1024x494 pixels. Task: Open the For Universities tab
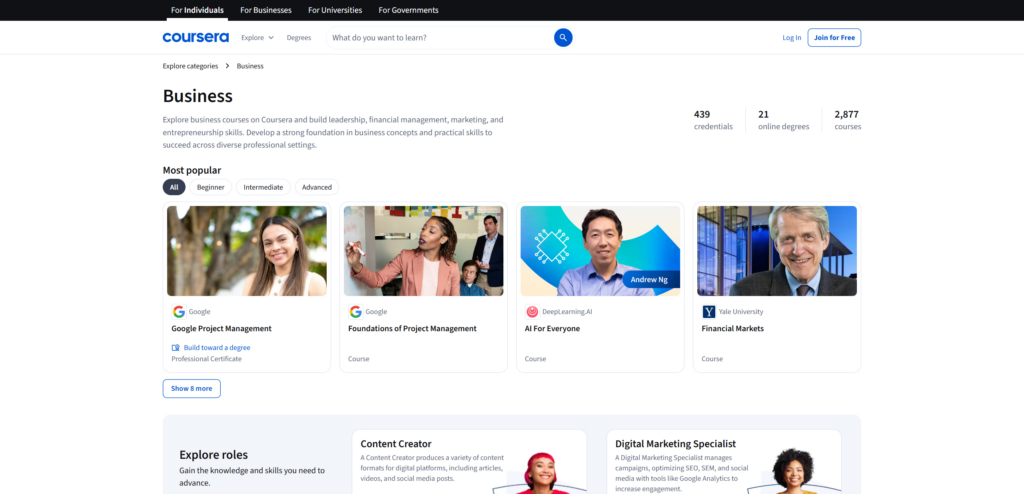pos(335,10)
